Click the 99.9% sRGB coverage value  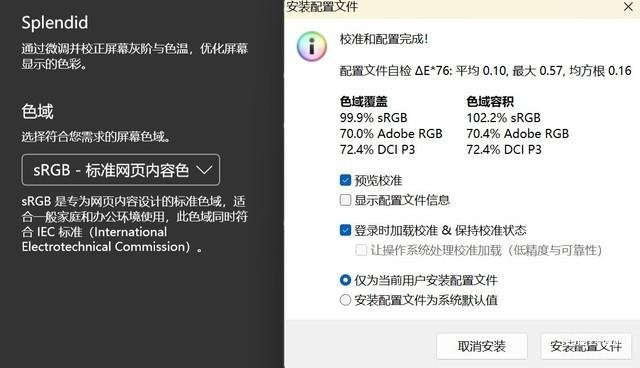[373, 117]
